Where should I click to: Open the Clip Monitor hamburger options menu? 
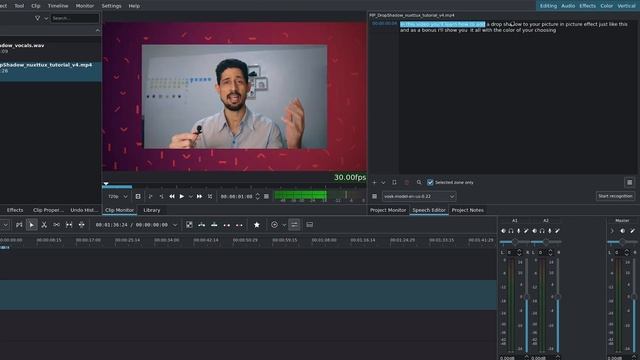(267, 197)
